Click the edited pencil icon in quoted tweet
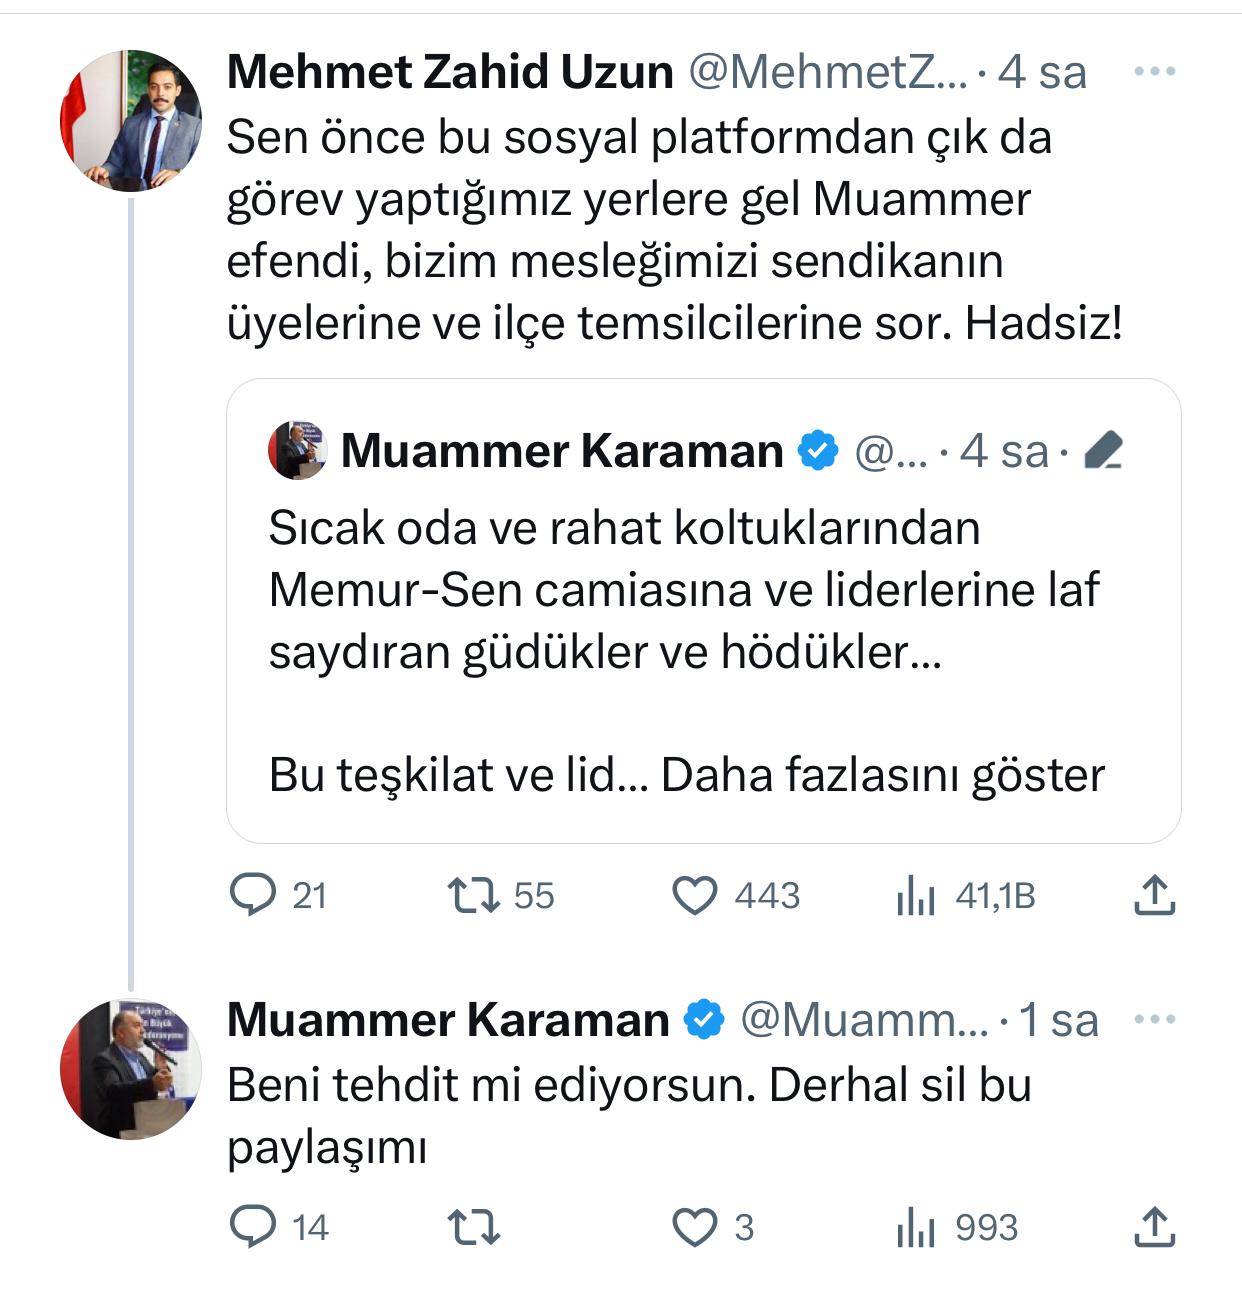 pyautogui.click(x=1102, y=451)
